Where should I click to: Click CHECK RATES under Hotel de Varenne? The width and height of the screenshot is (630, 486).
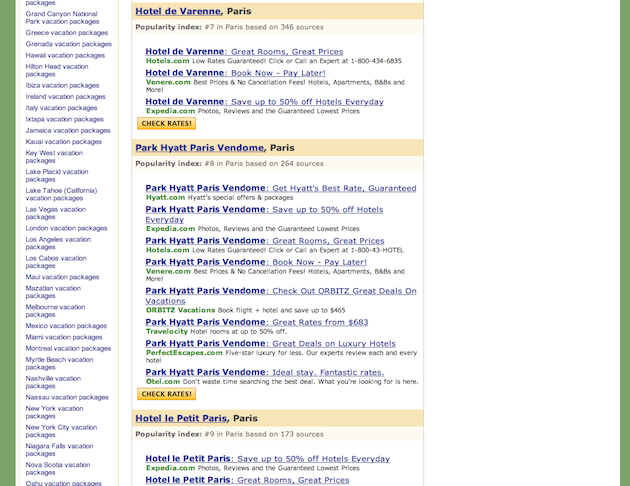pos(166,123)
